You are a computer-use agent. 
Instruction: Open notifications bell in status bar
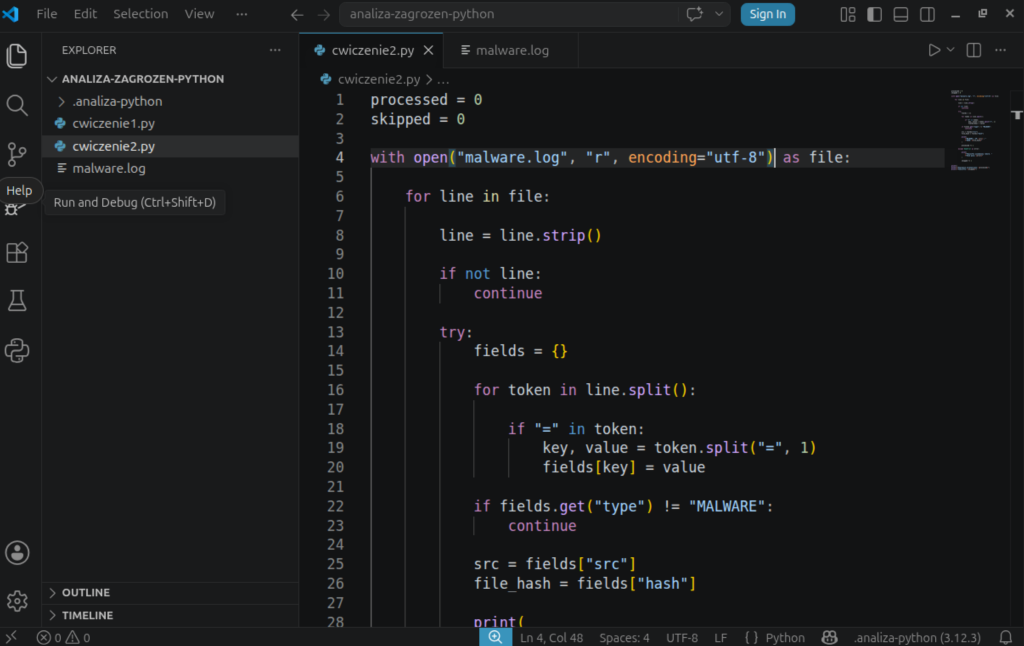[1006, 638]
